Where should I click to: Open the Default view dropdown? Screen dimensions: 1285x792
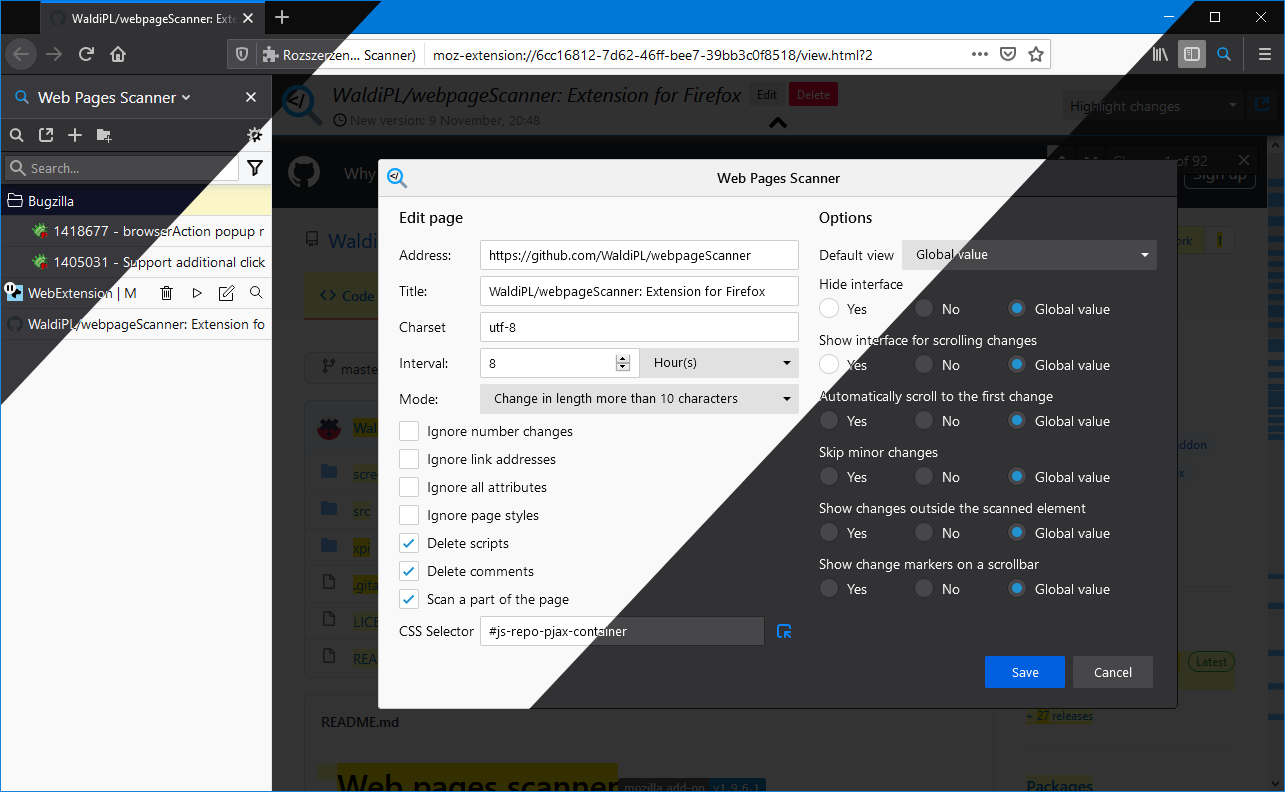point(1029,255)
